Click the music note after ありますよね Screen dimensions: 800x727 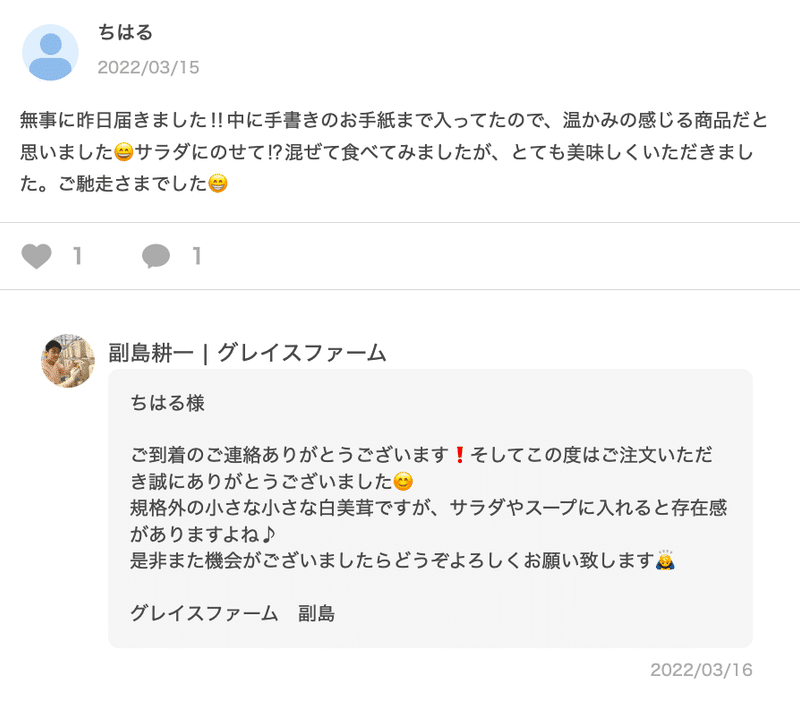pyautogui.click(x=299, y=534)
